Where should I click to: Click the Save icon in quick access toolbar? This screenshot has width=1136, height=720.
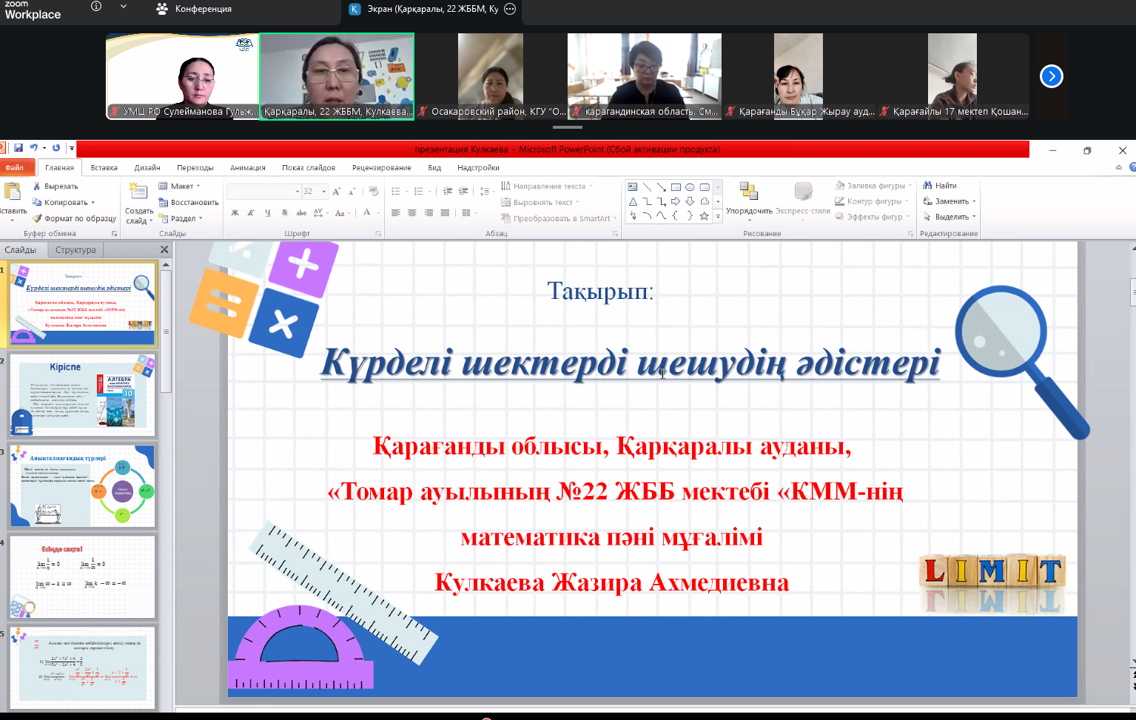[x=18, y=148]
